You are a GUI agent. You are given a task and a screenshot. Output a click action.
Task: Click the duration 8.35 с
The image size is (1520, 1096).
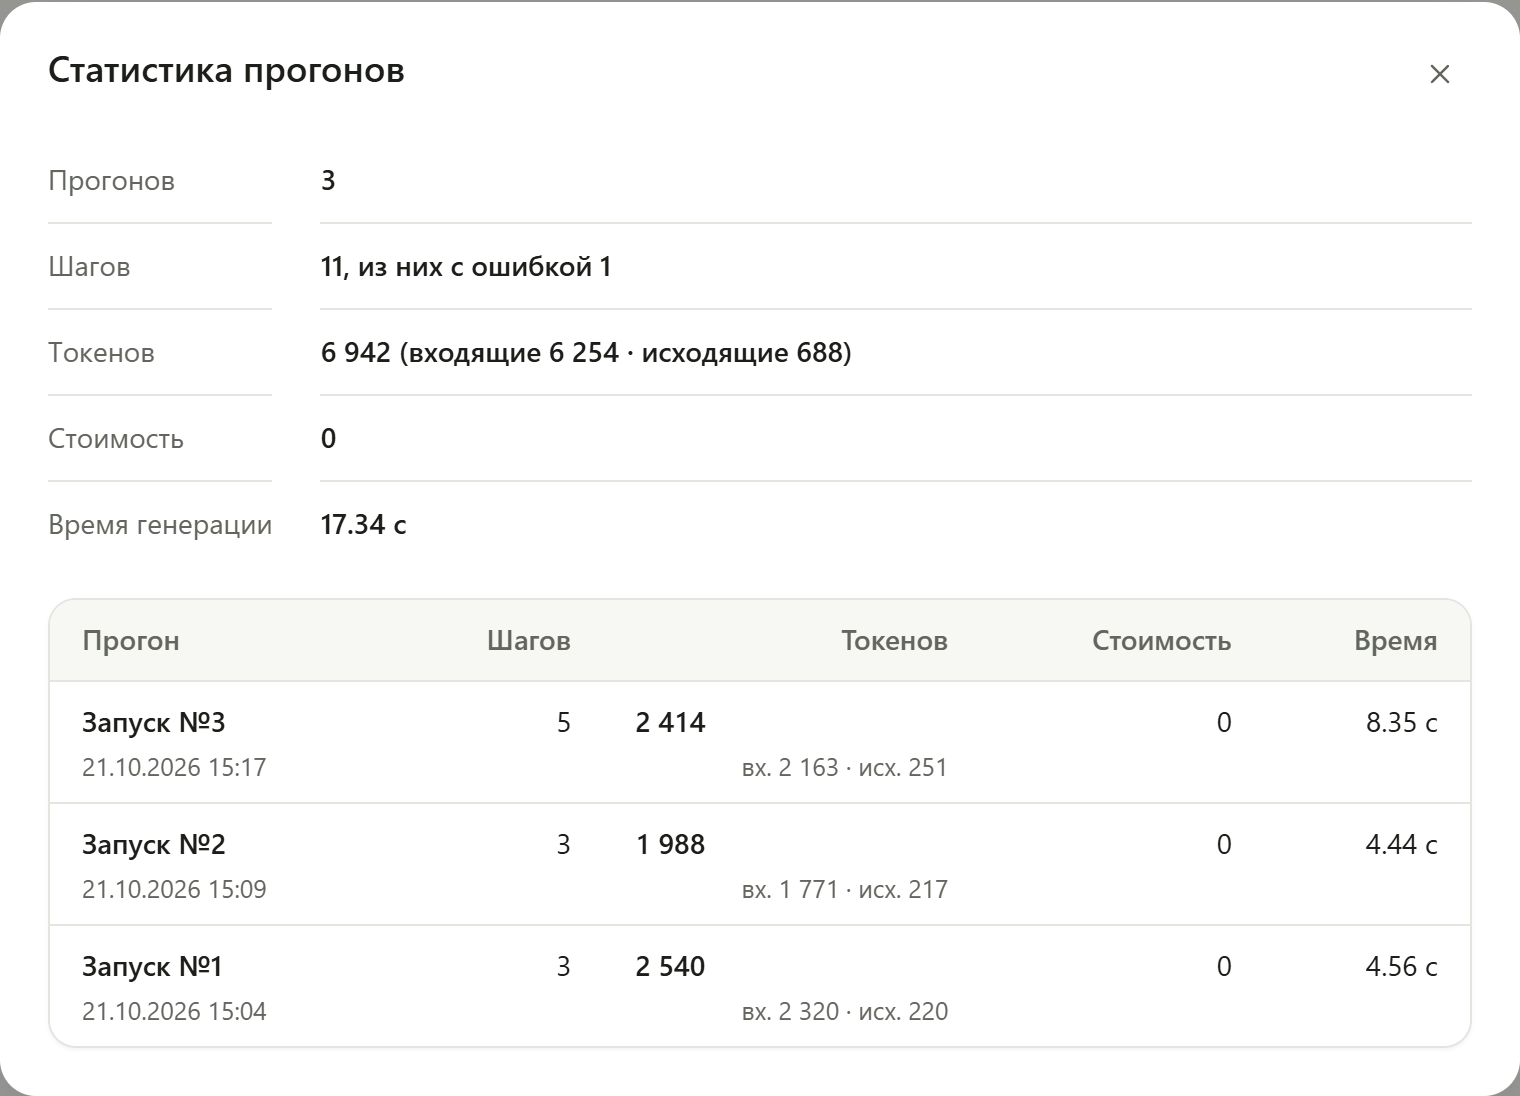[1402, 723]
